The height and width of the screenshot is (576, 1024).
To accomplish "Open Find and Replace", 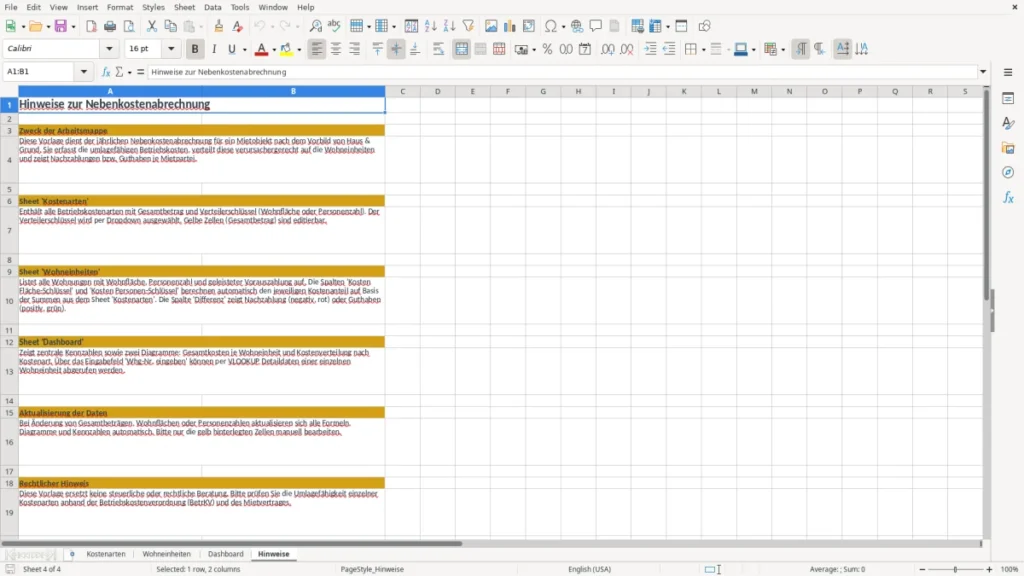I will (315, 26).
